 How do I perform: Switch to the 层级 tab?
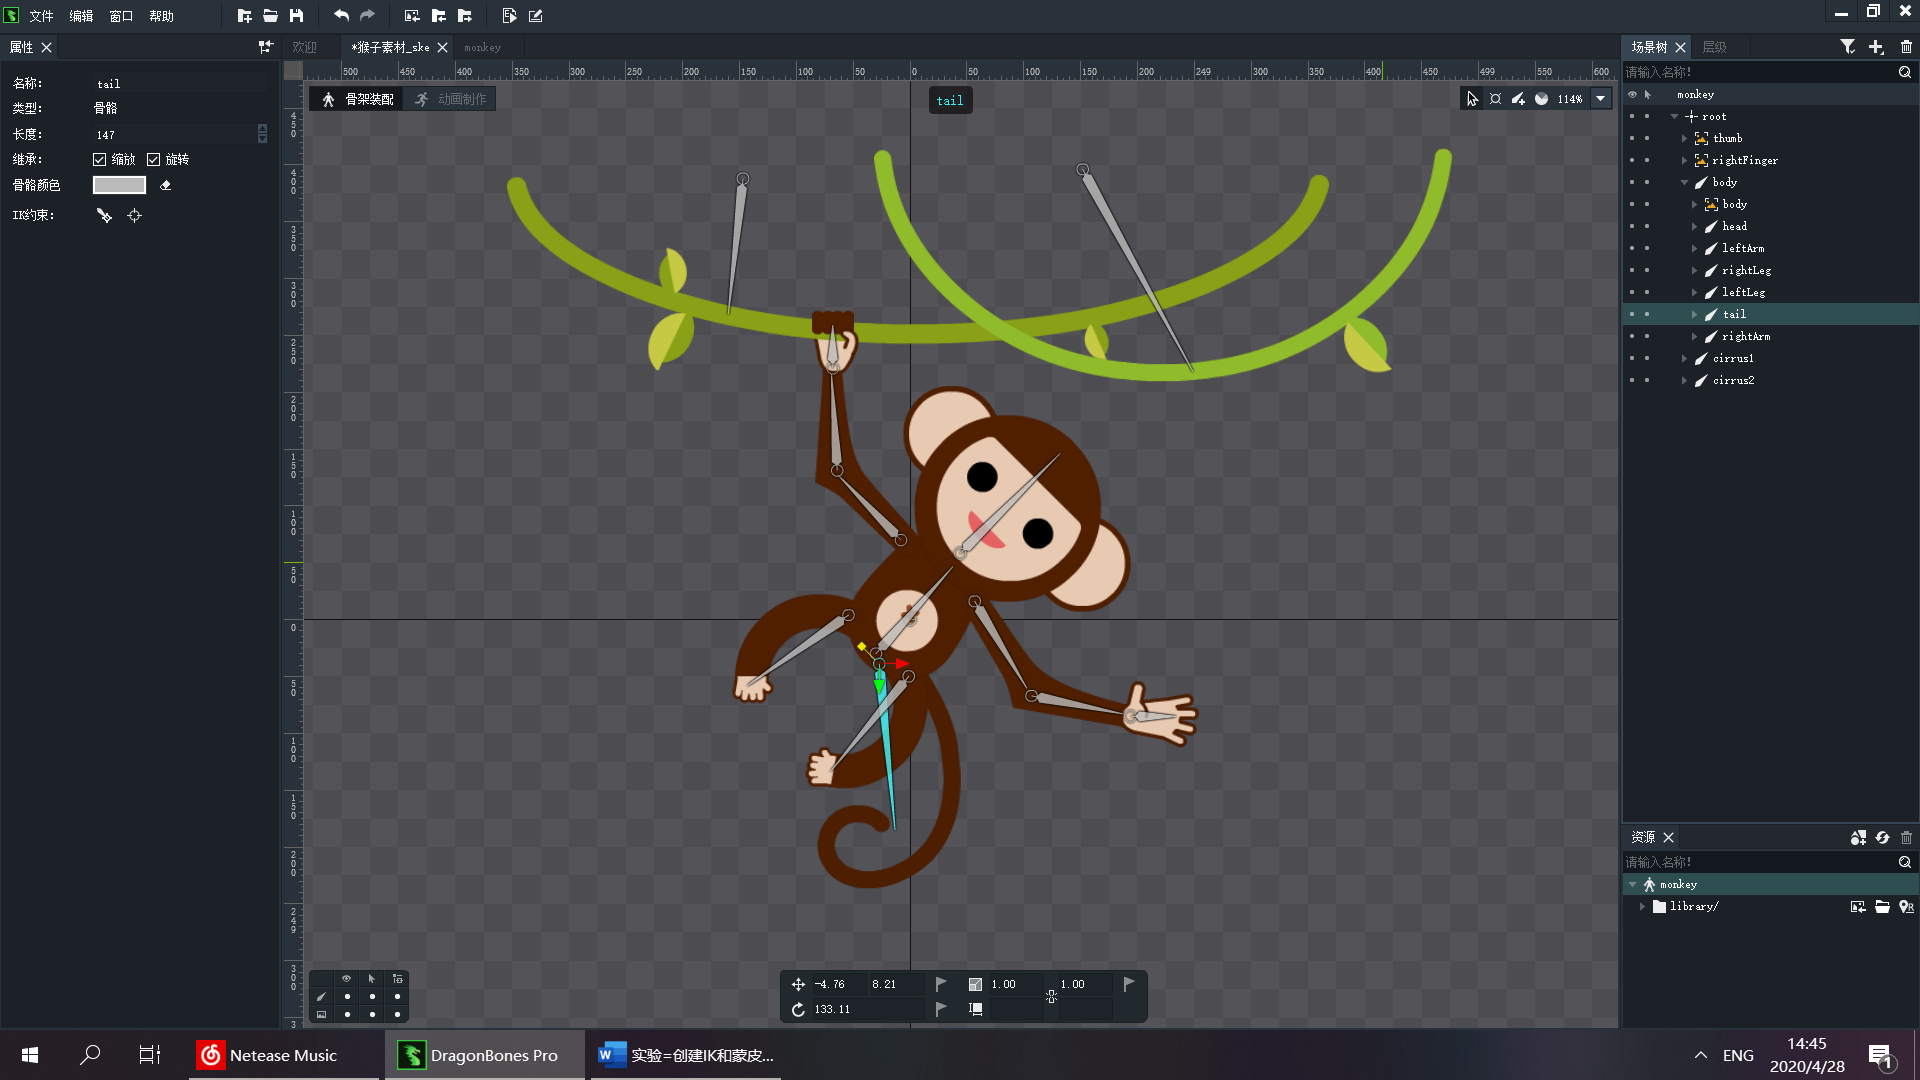1714,47
